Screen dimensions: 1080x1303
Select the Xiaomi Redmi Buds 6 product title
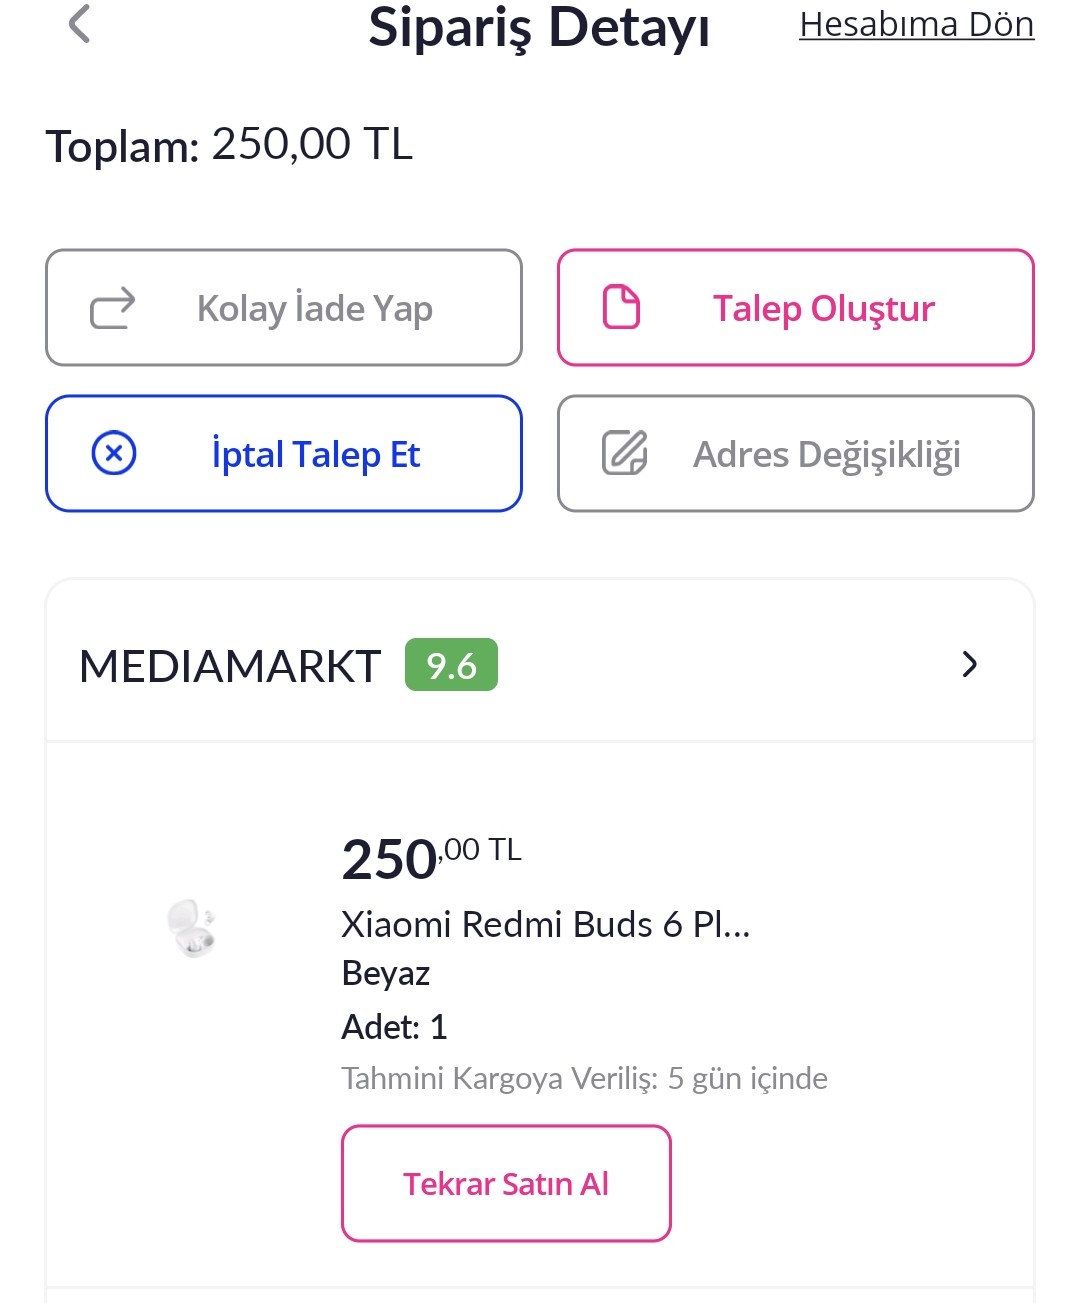[545, 924]
